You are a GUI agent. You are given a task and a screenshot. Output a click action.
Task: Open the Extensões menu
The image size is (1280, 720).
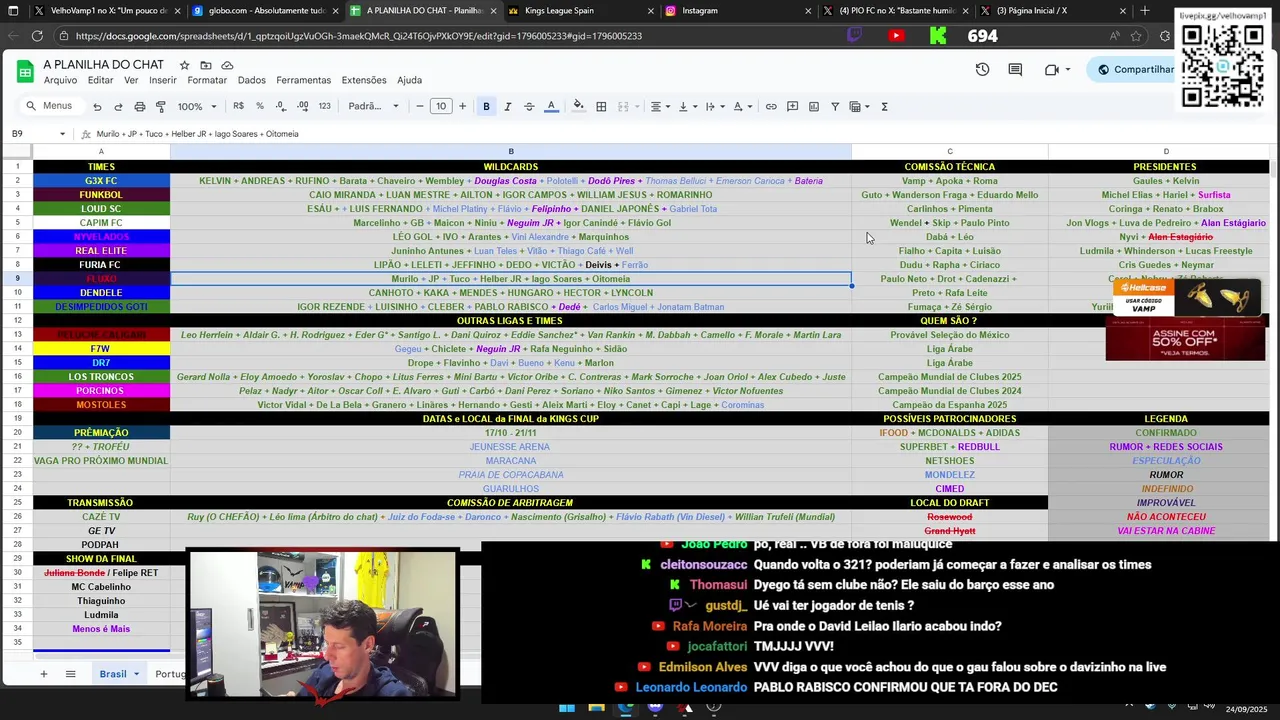click(364, 80)
